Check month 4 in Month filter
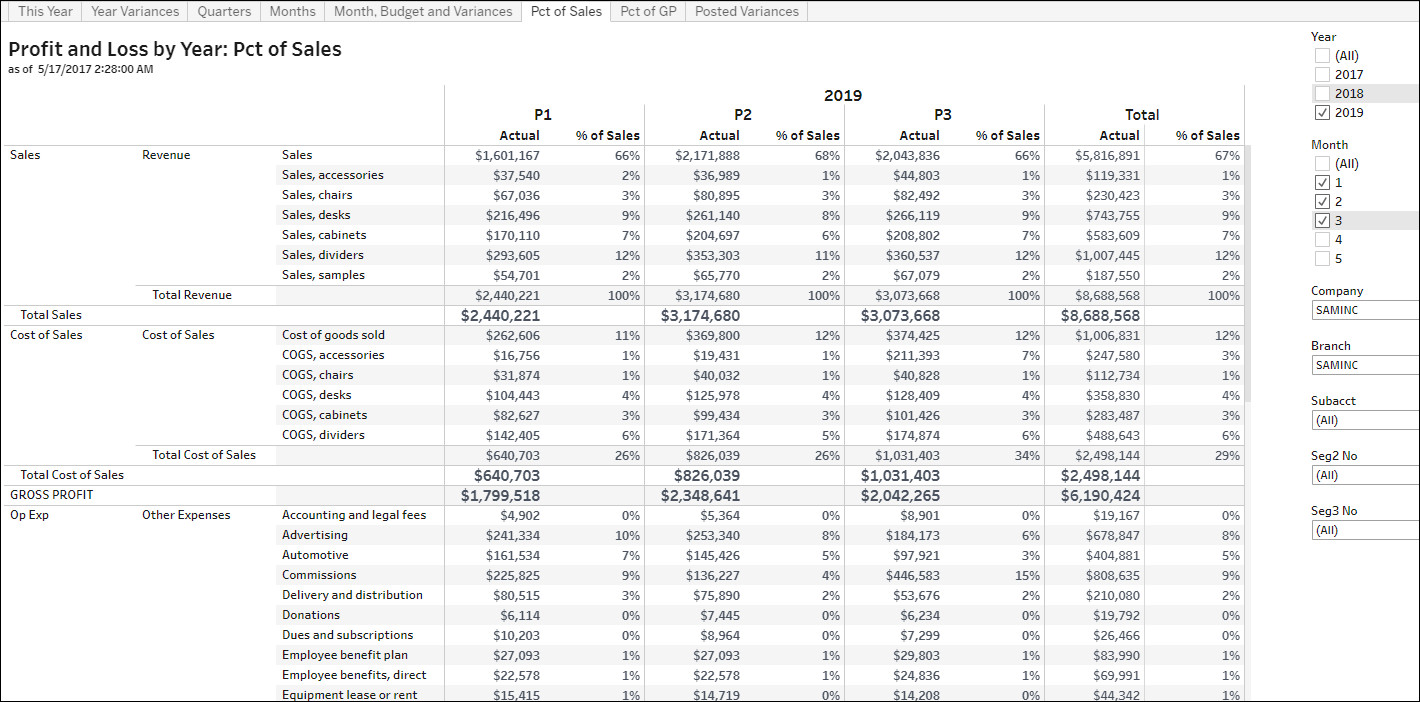 [x=1322, y=240]
